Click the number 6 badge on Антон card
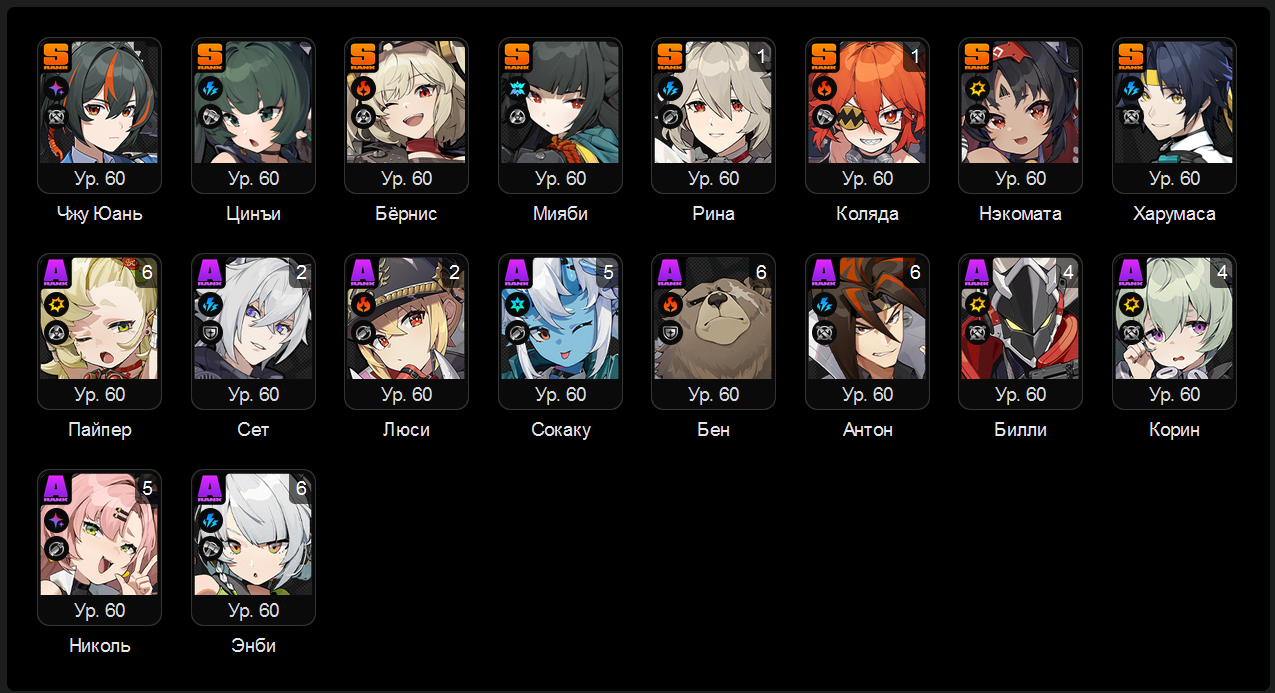The width and height of the screenshot is (1275, 693). tap(915, 272)
